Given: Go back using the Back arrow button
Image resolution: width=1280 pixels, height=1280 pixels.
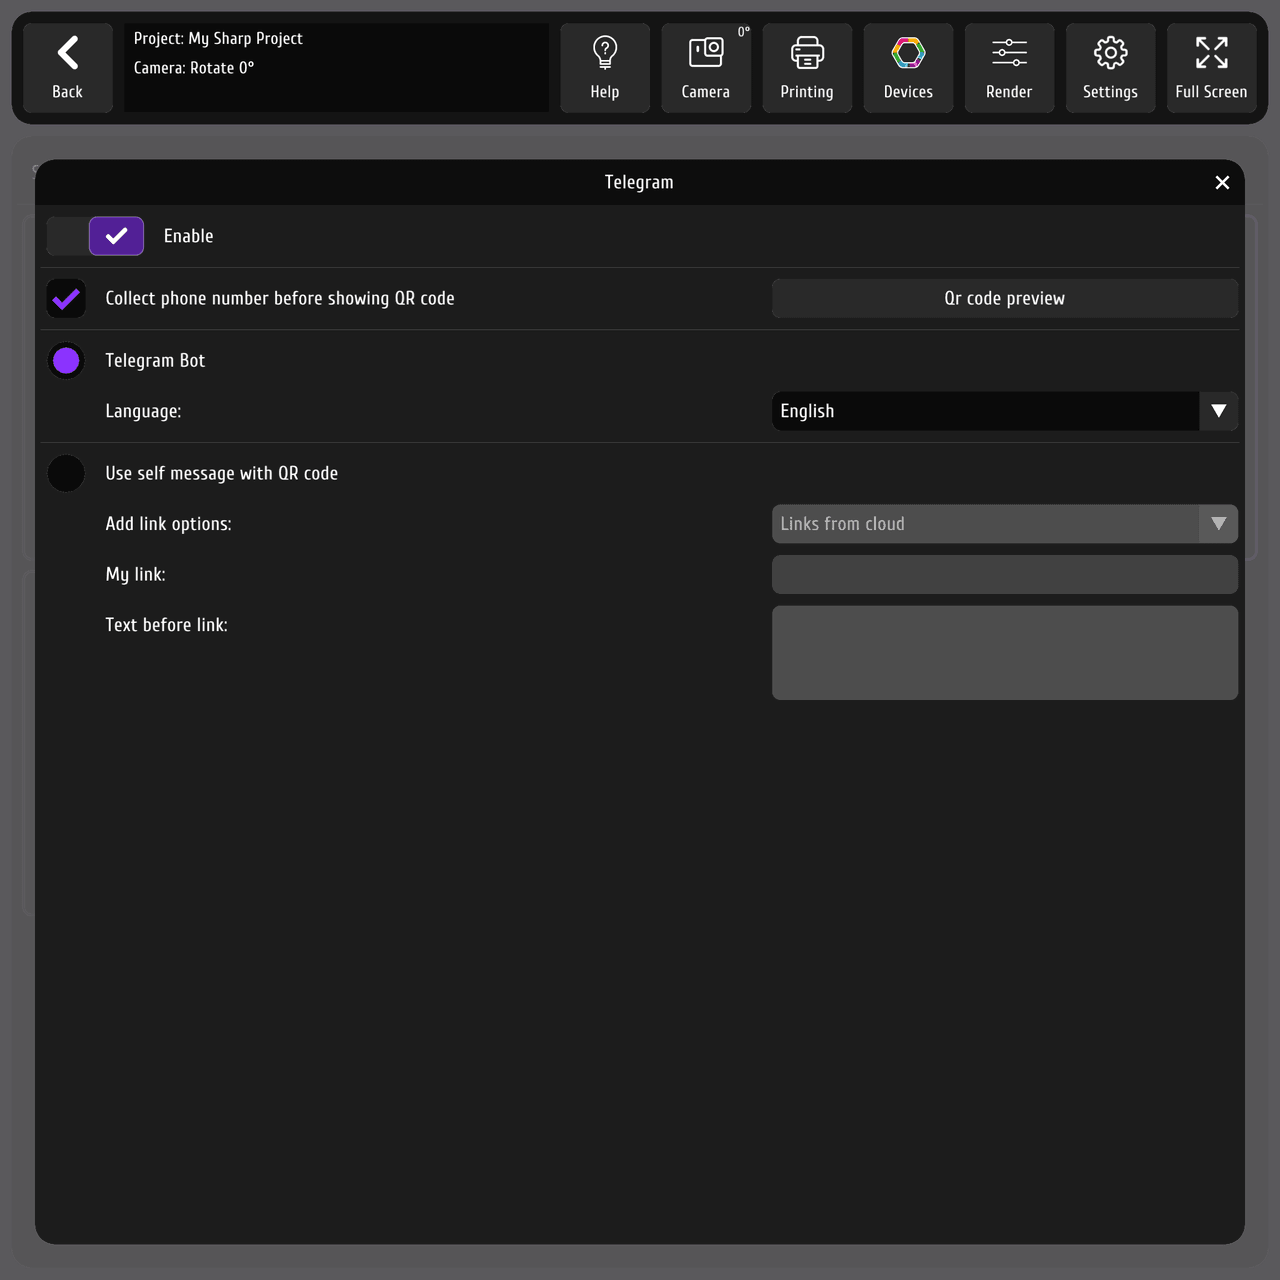Looking at the screenshot, I should click(x=67, y=68).
